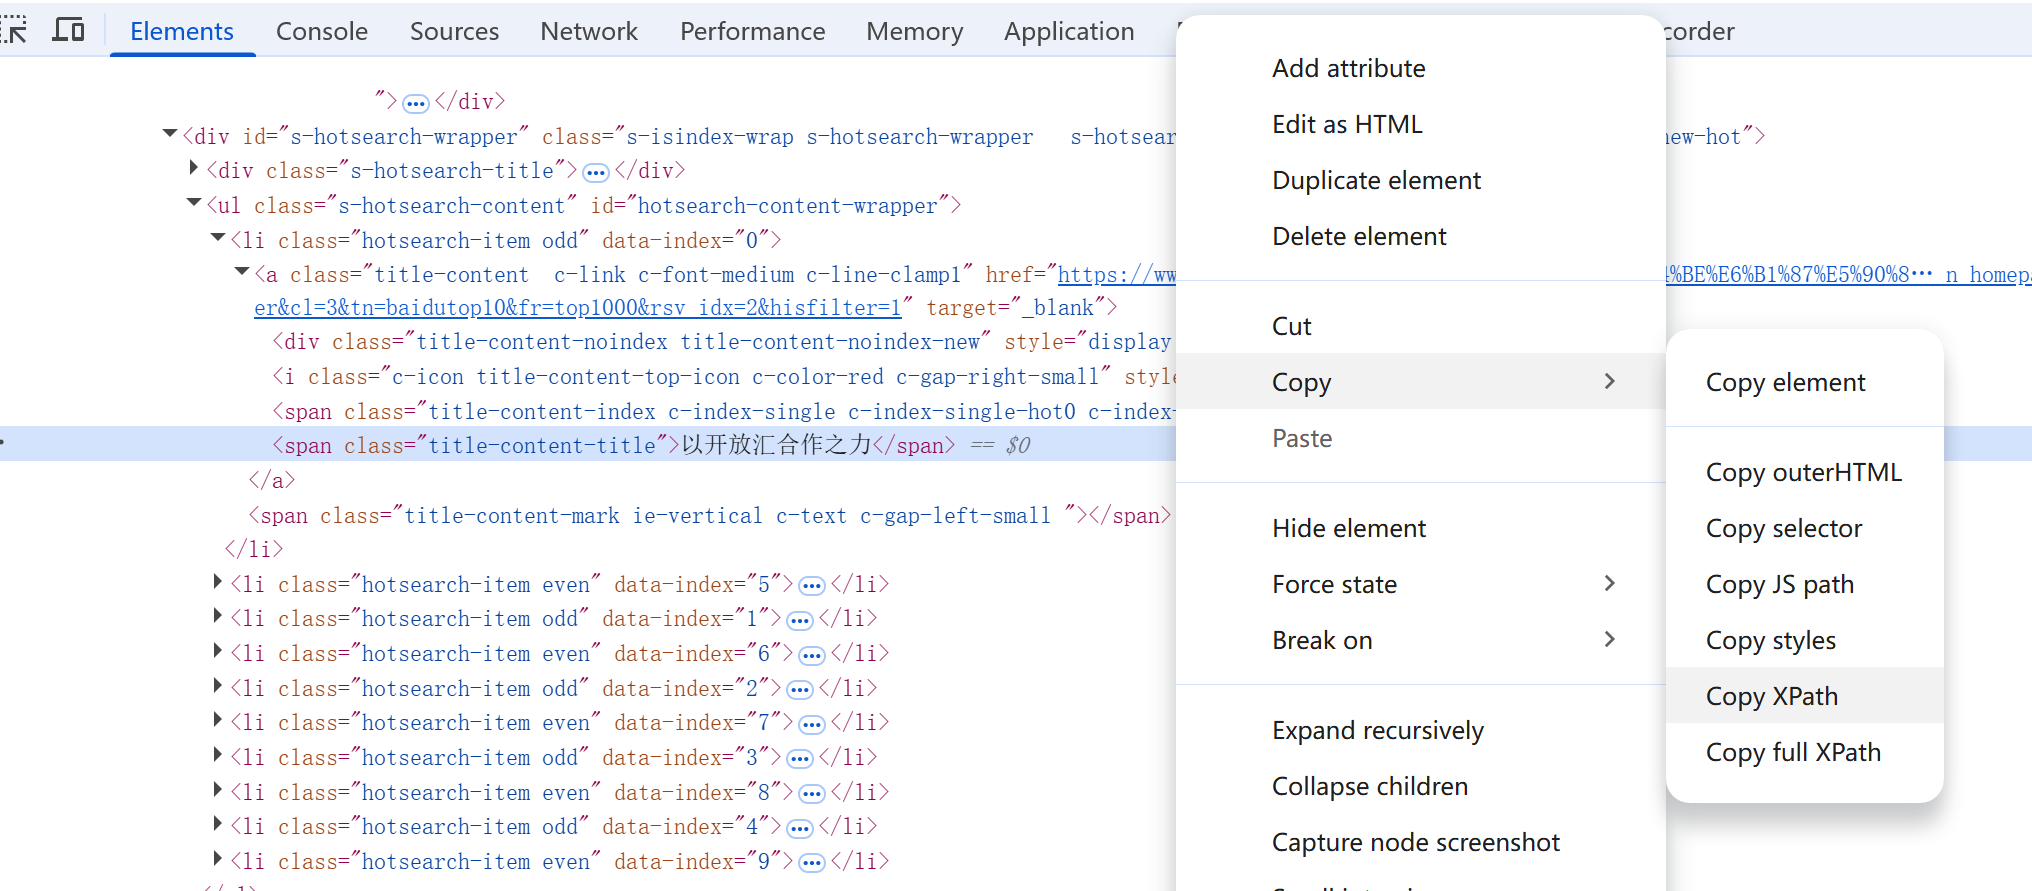Viewport: 2032px width, 891px height.
Task: Select the title-content-mark span node
Action: point(710,515)
